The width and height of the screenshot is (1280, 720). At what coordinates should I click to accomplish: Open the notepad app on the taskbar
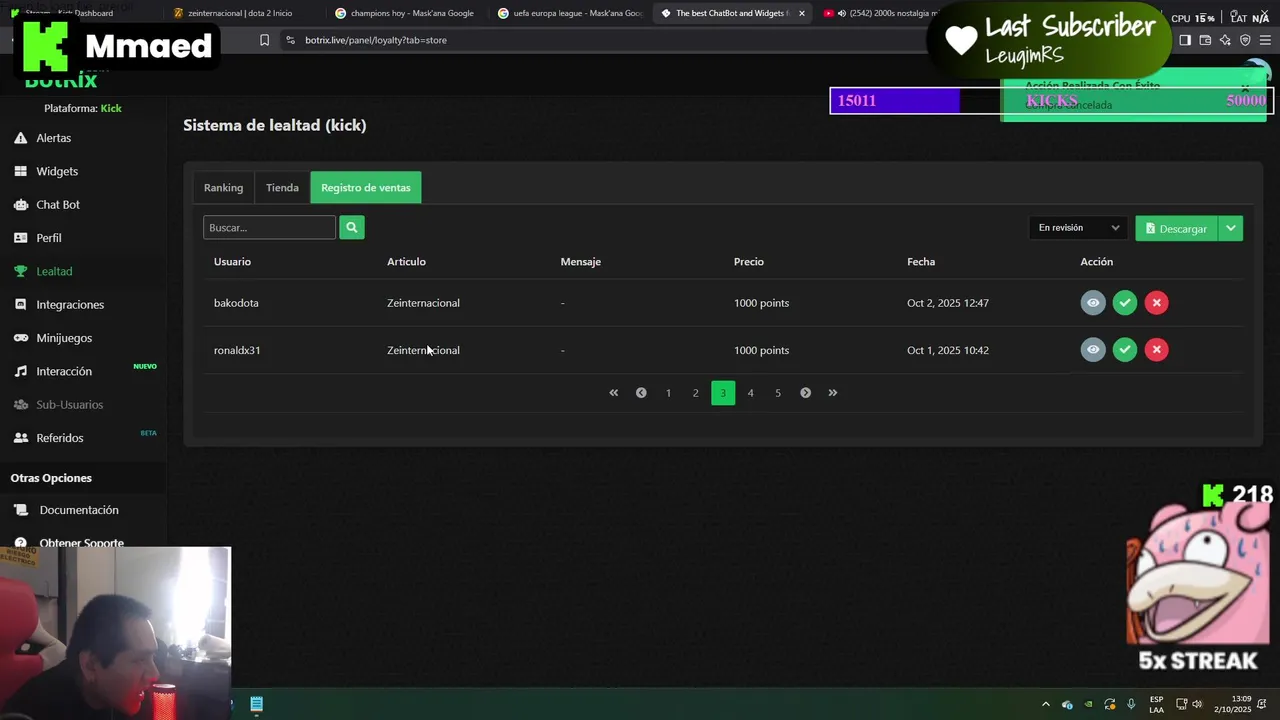pos(256,704)
